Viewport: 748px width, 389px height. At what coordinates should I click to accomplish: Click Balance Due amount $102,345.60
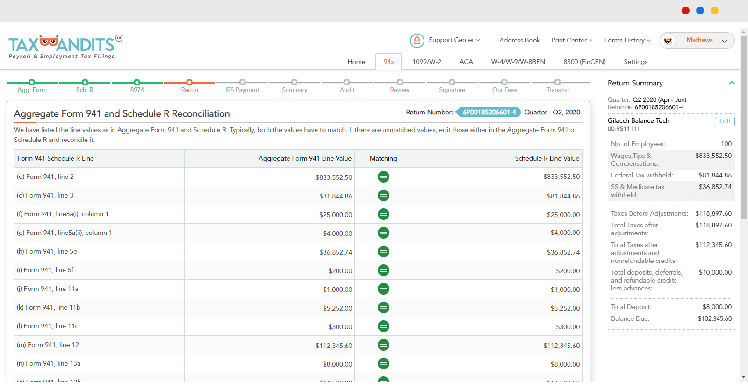[714, 318]
